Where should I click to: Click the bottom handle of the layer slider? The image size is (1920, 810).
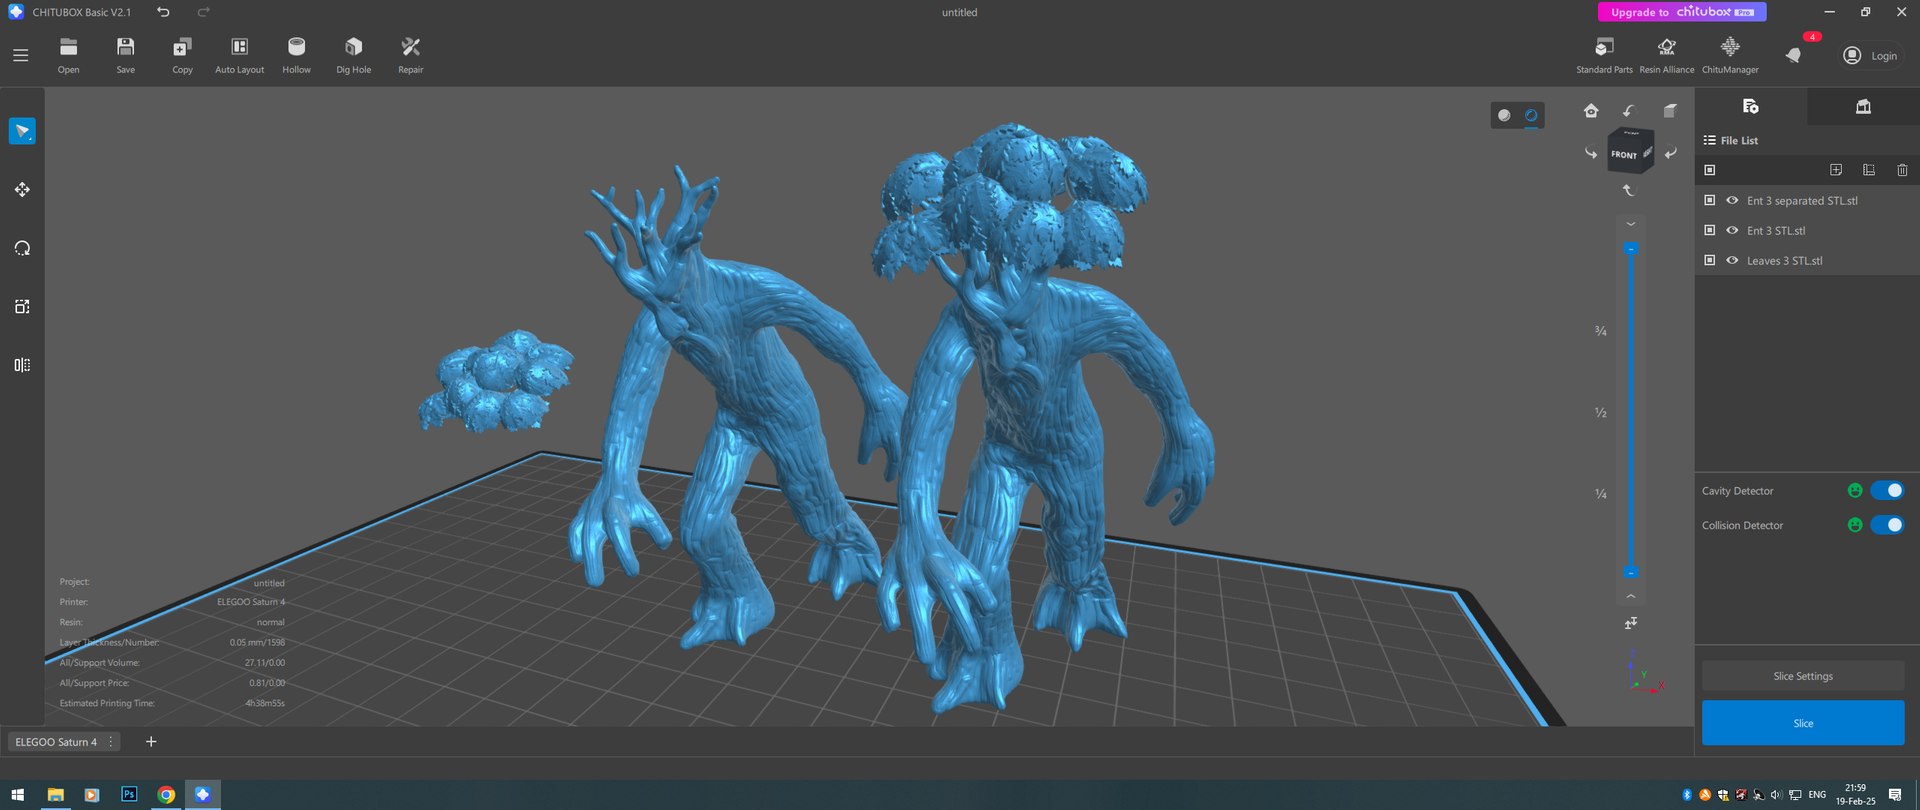1631,573
